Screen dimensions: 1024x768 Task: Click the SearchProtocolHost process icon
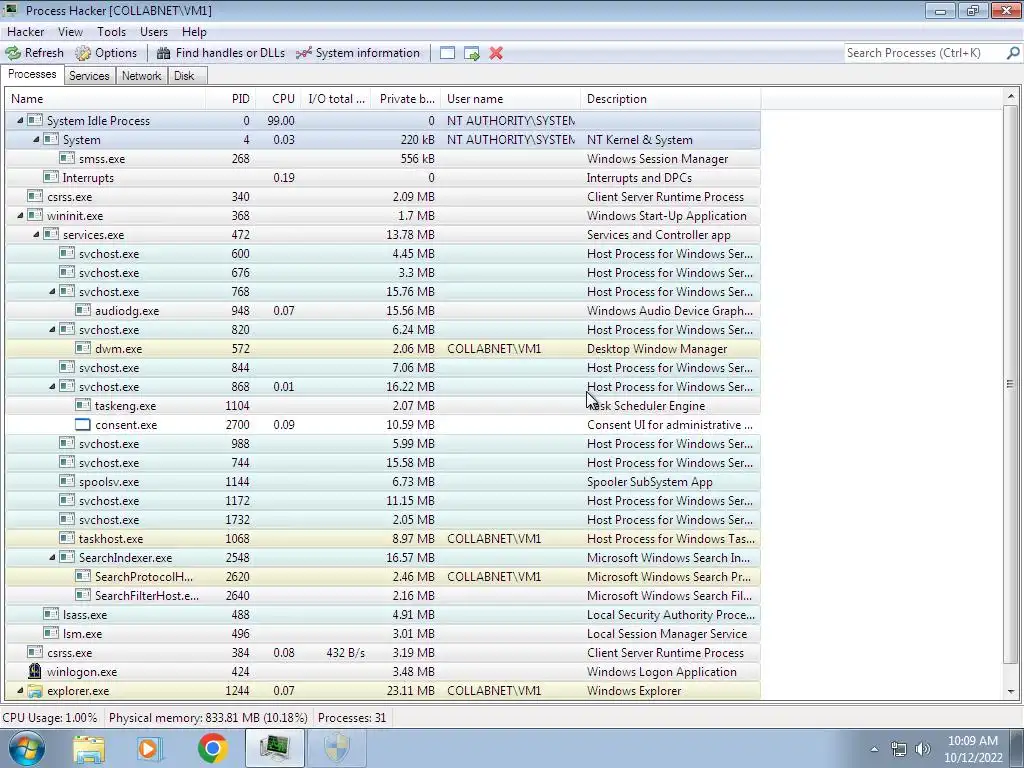tap(82, 576)
